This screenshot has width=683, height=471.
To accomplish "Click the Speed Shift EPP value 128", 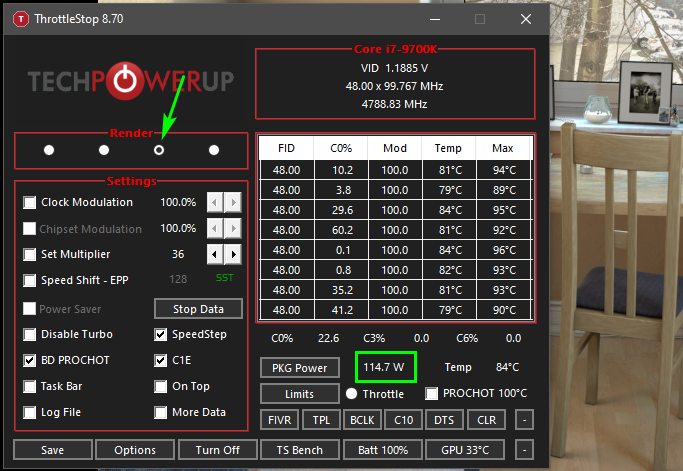I will [178, 279].
